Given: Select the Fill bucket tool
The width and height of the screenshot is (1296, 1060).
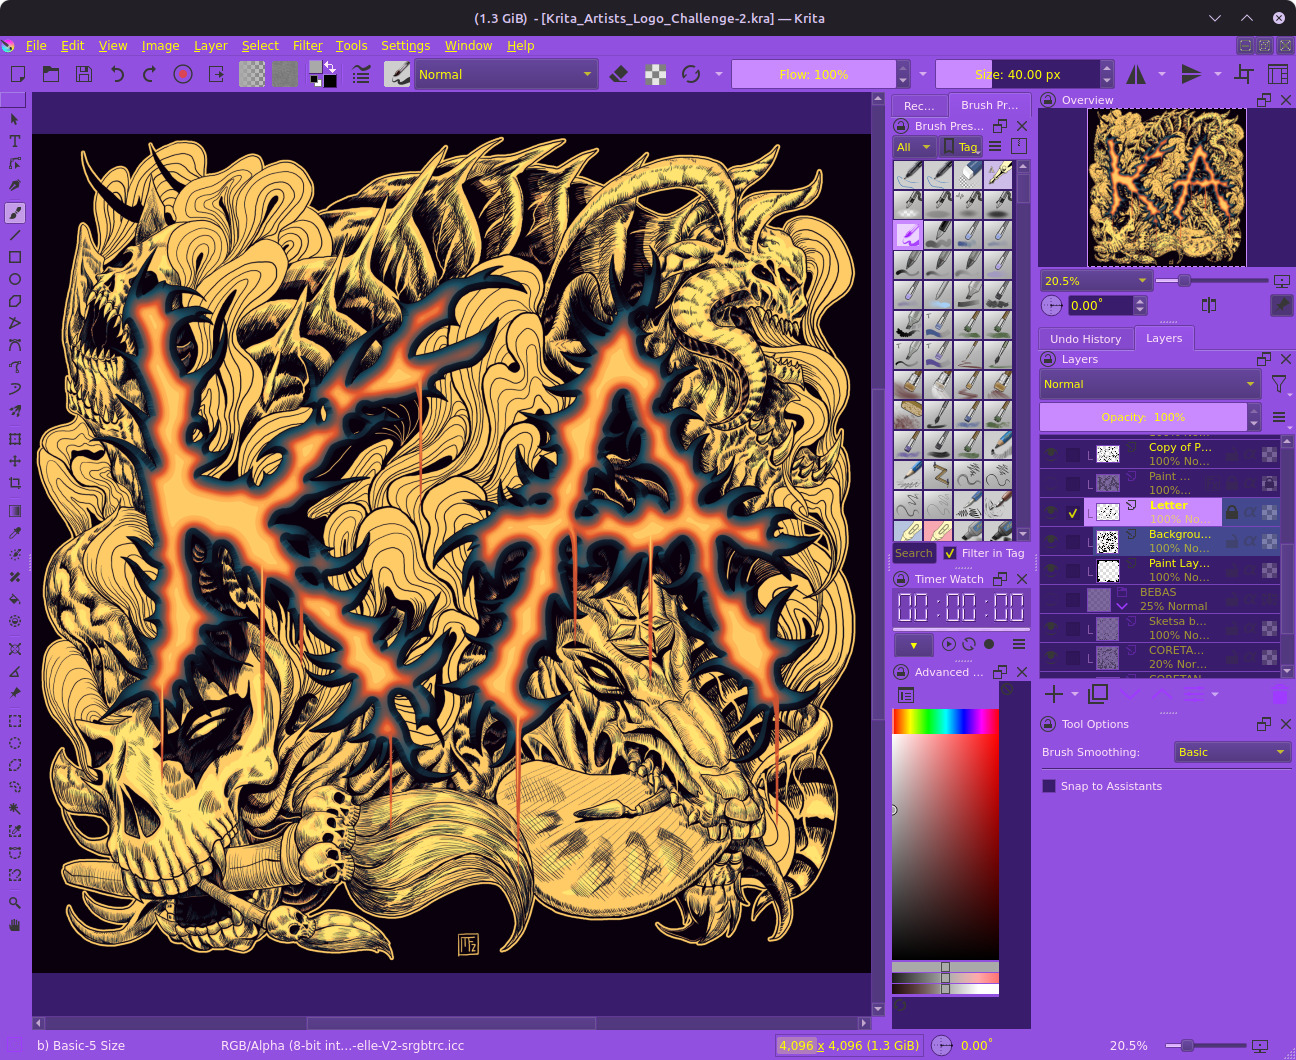Looking at the screenshot, I should [15, 599].
